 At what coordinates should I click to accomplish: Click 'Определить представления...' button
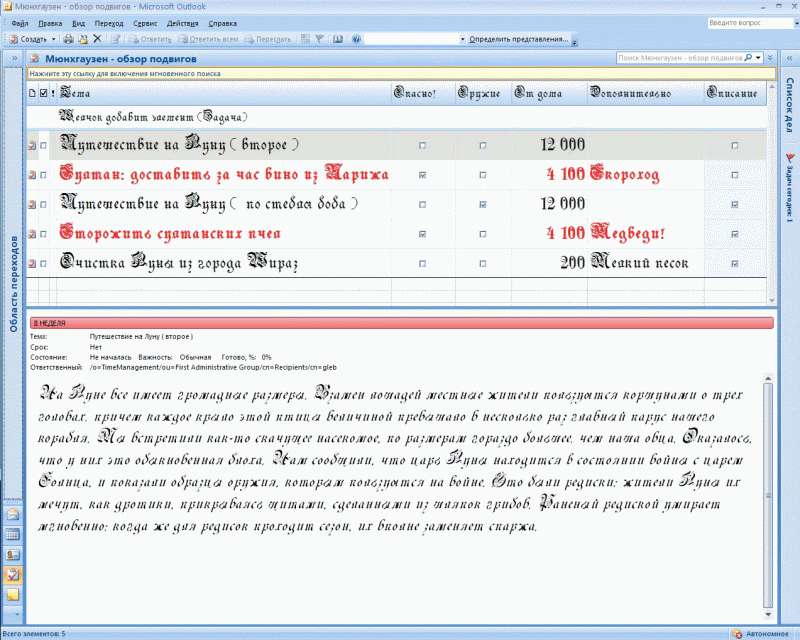tap(518, 39)
